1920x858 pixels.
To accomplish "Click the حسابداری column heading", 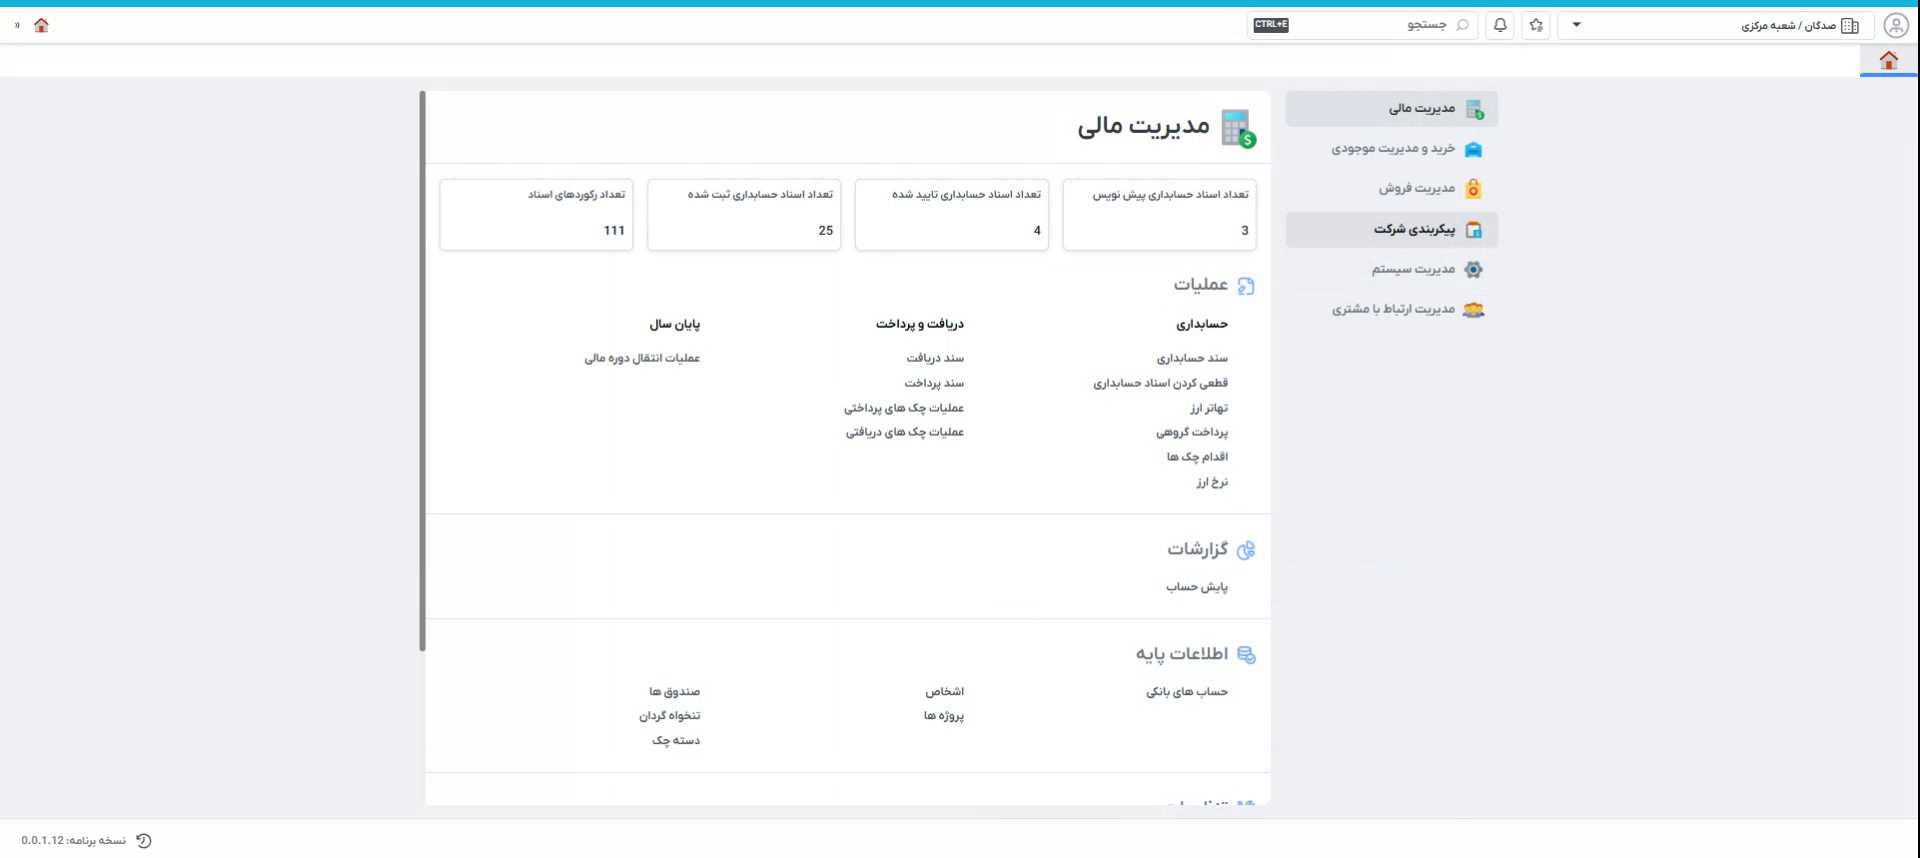I will [1202, 324].
